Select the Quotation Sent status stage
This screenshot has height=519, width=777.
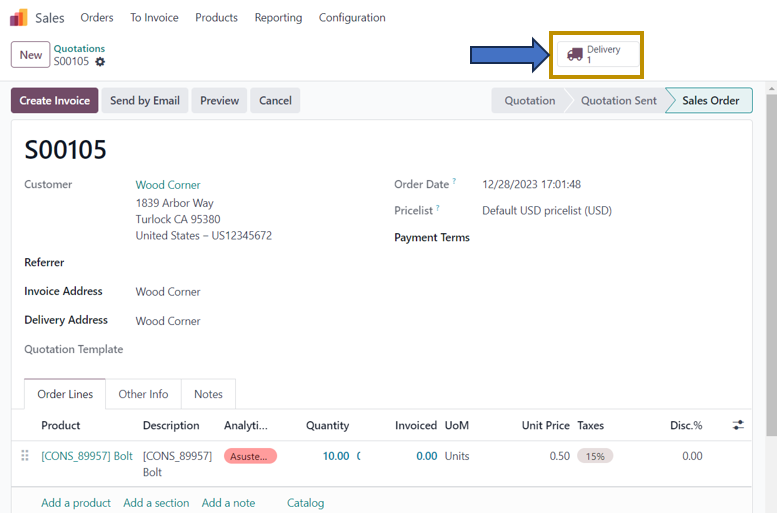(618, 100)
